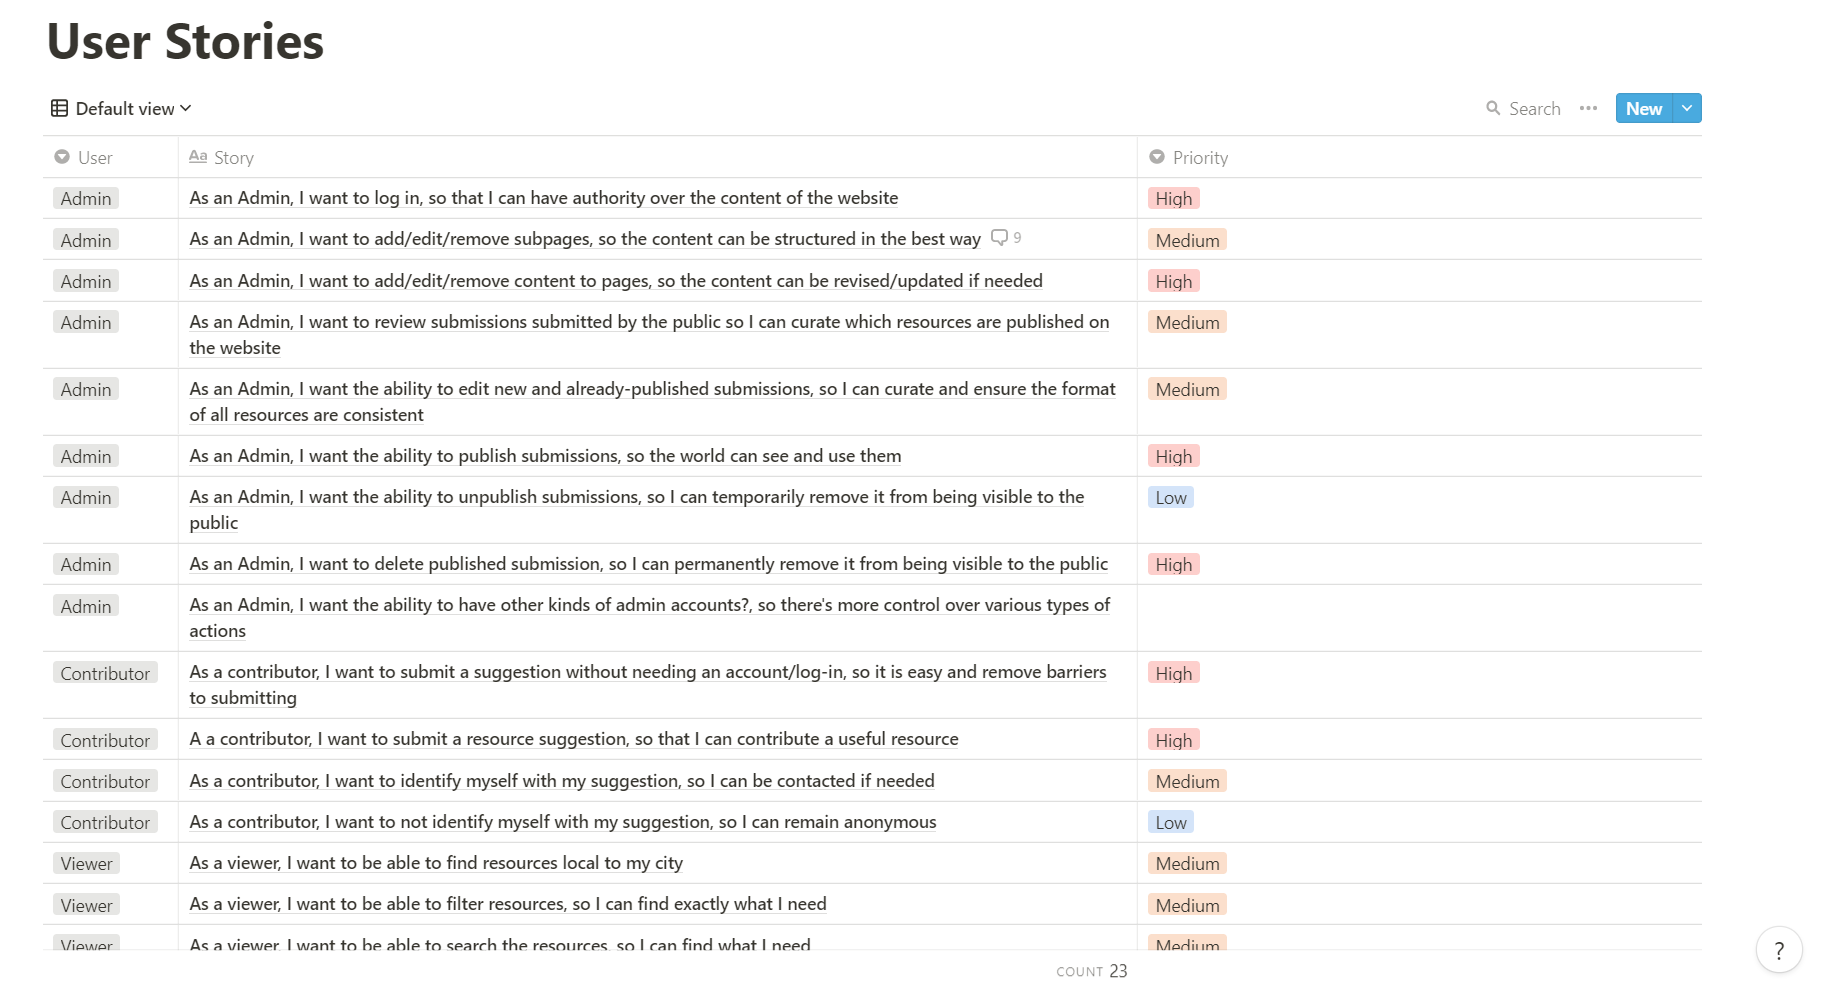Click the table view icon beside Default view
Viewport: 1822px width, 1005px height.
(60, 108)
